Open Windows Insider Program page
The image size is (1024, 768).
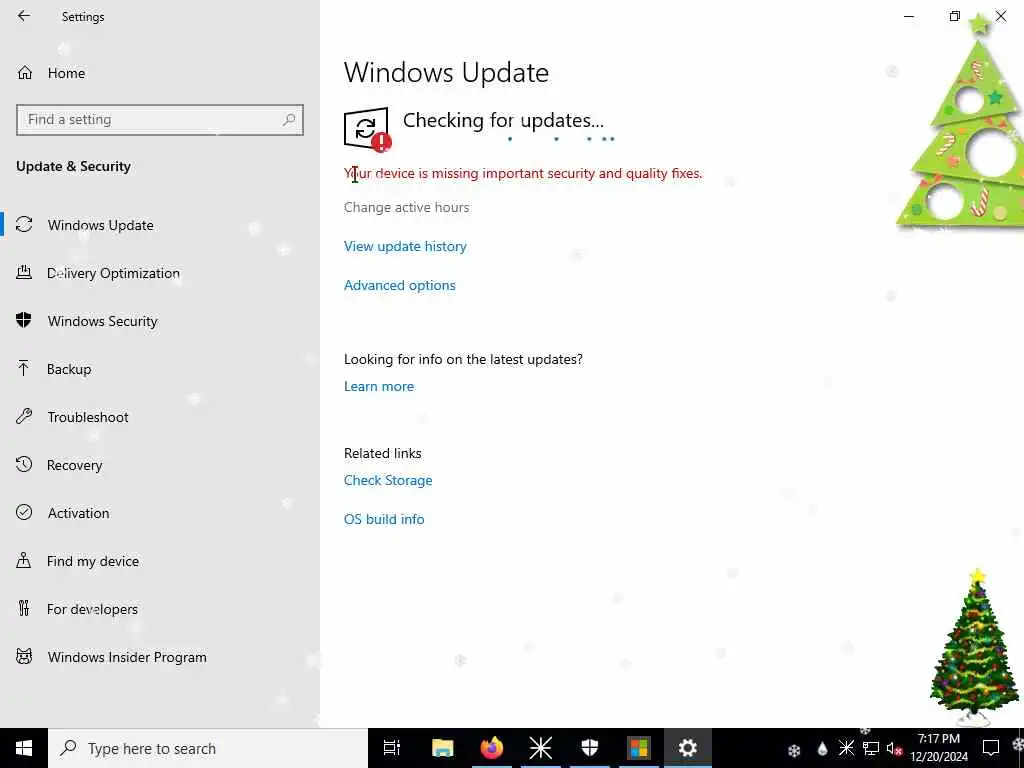[x=160, y=657]
